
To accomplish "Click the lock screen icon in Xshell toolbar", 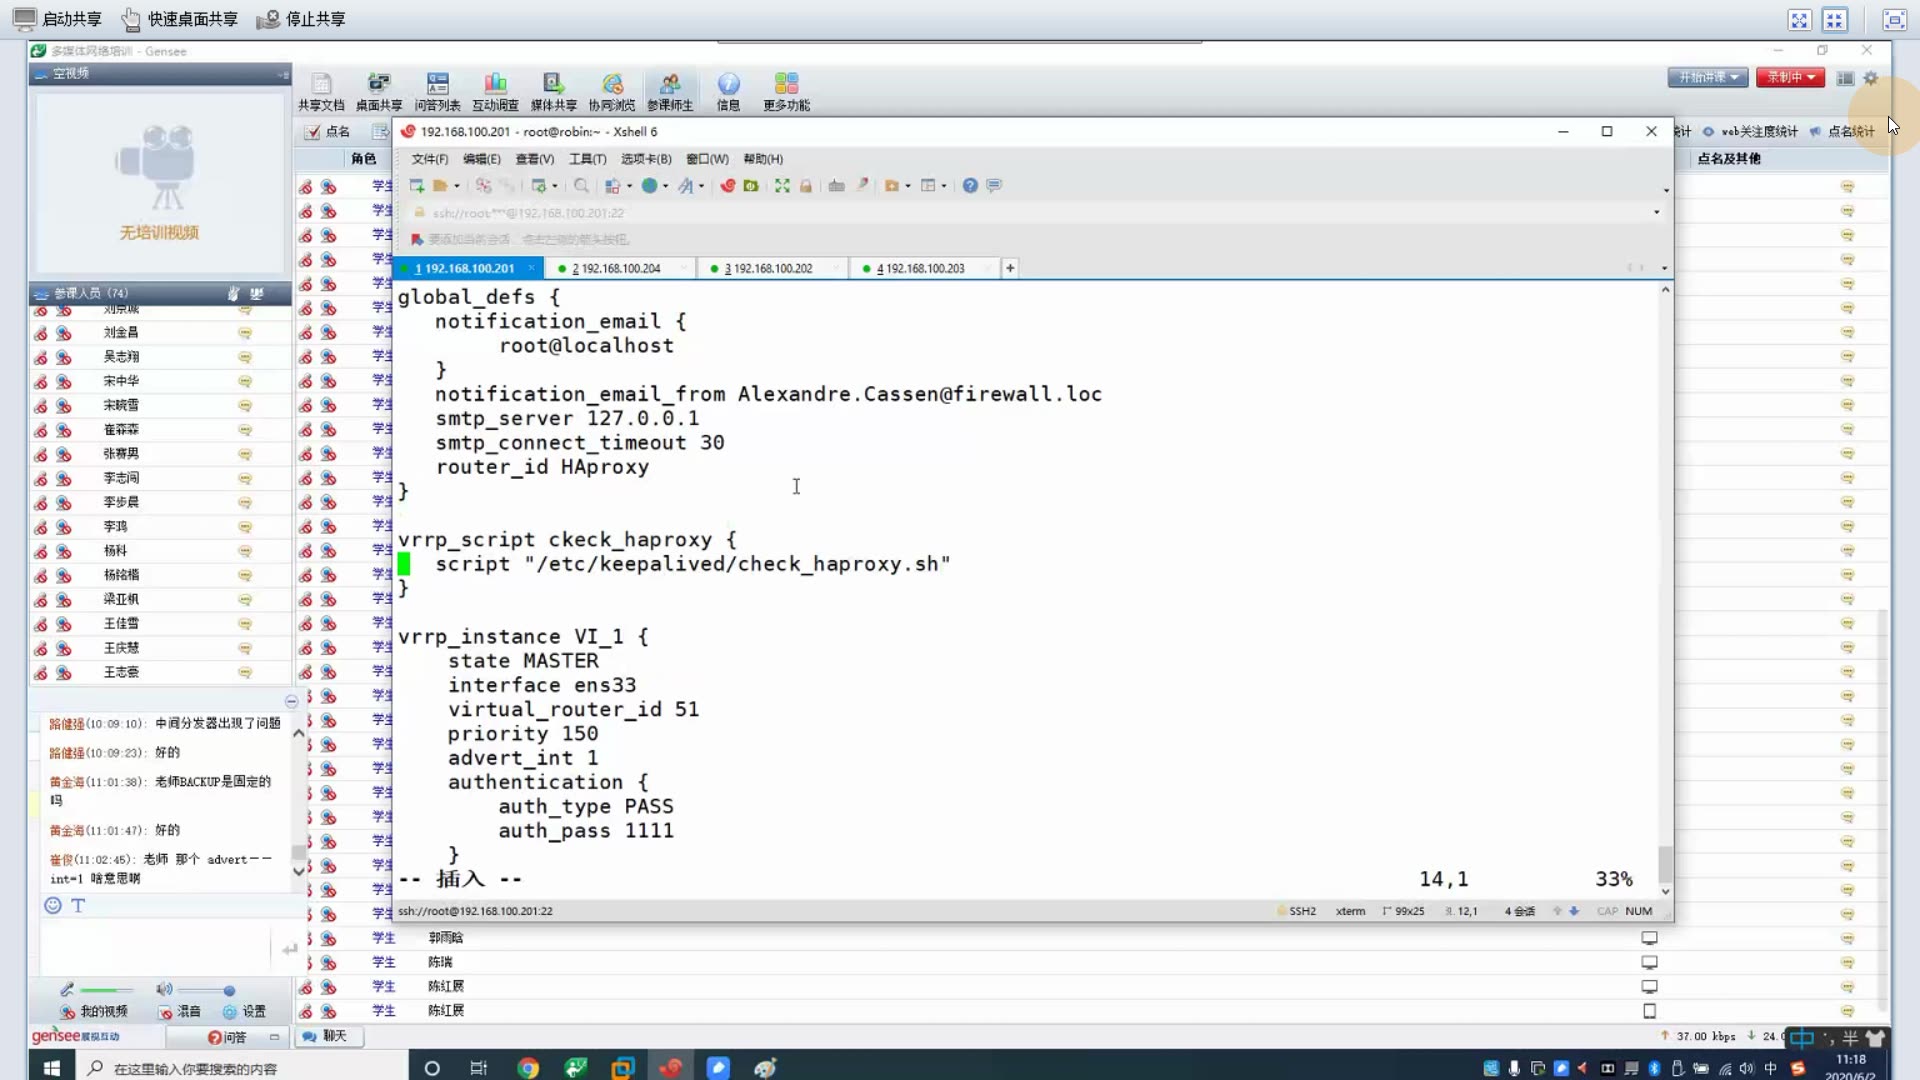I will [x=806, y=186].
